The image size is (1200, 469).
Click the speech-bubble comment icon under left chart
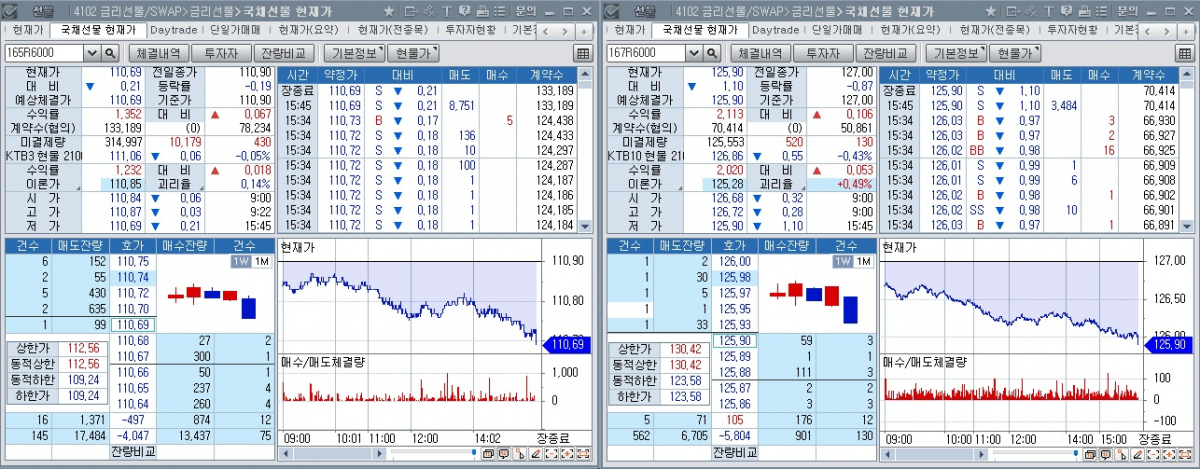(503, 453)
